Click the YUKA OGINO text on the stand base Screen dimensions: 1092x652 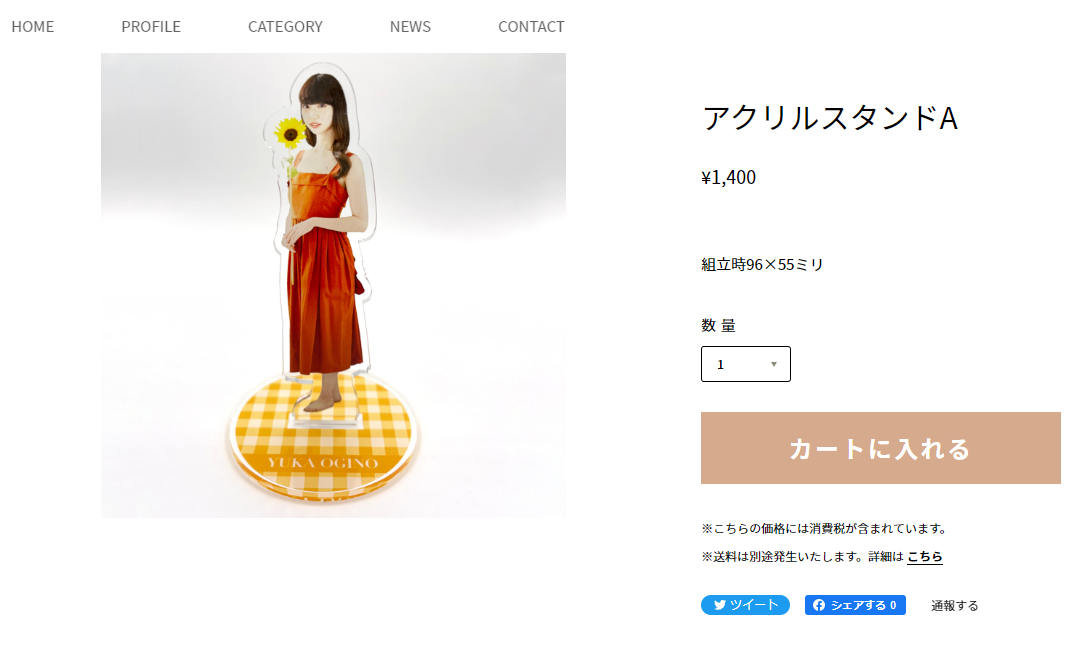[x=322, y=463]
